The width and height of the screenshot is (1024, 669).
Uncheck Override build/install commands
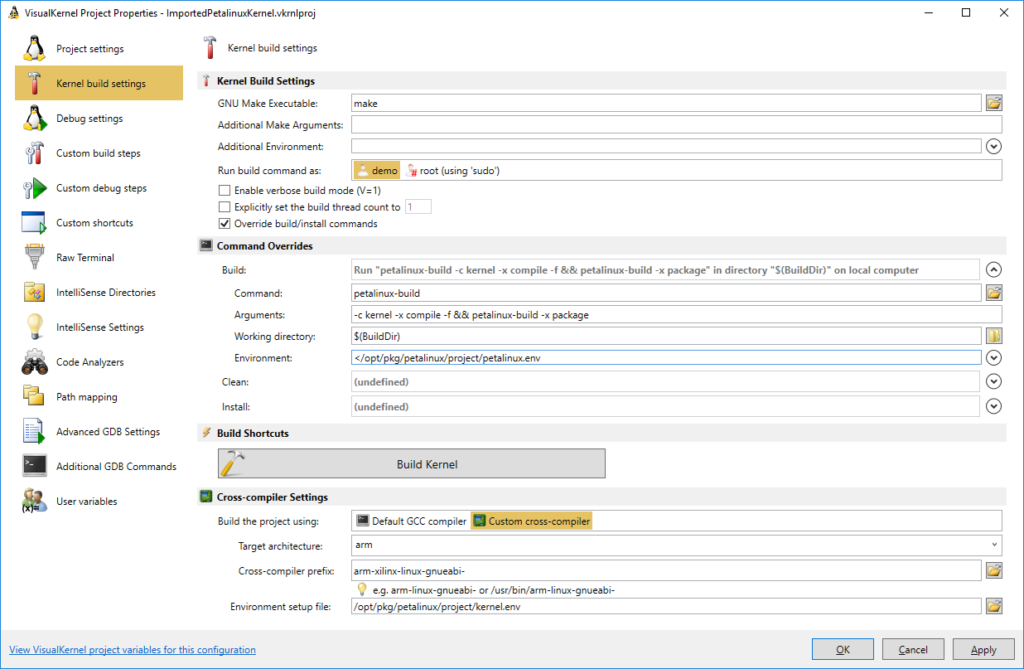(x=224, y=223)
